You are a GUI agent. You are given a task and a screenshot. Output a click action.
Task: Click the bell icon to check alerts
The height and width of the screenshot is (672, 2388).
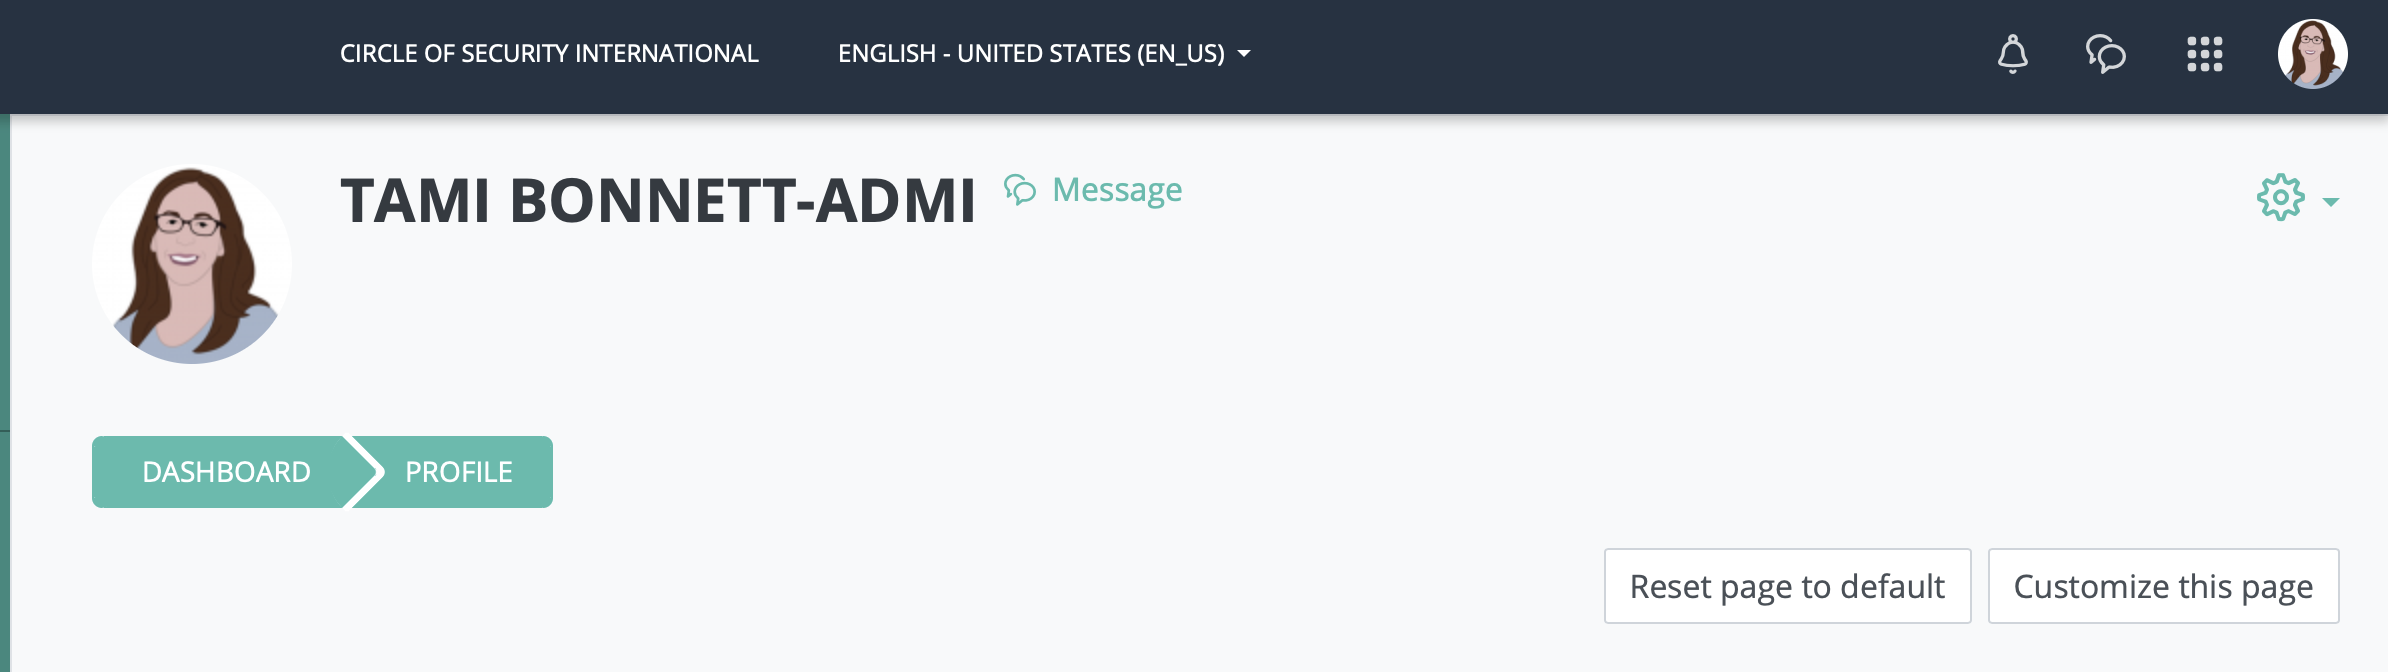click(2014, 55)
